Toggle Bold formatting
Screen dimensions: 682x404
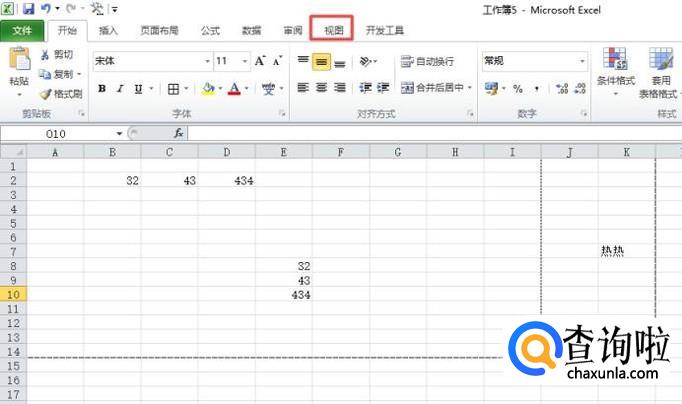click(102, 88)
